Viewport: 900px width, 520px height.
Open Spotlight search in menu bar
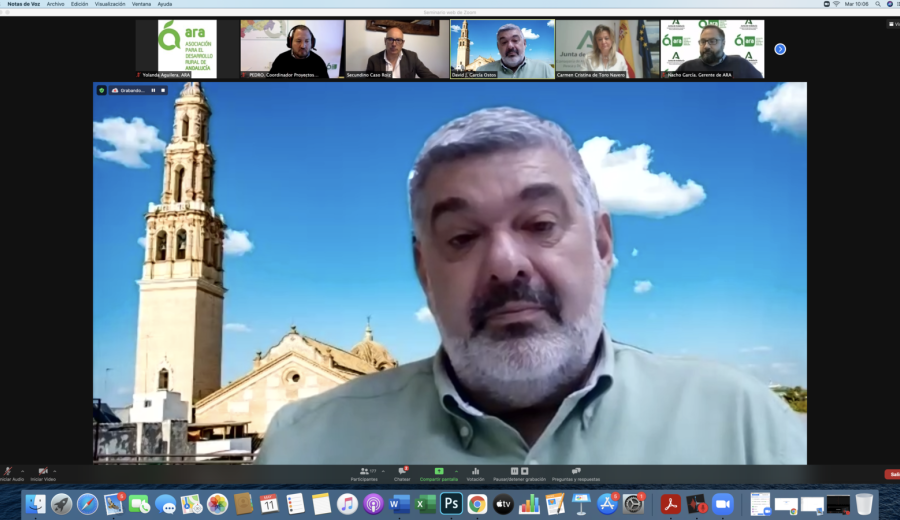[878, 4]
